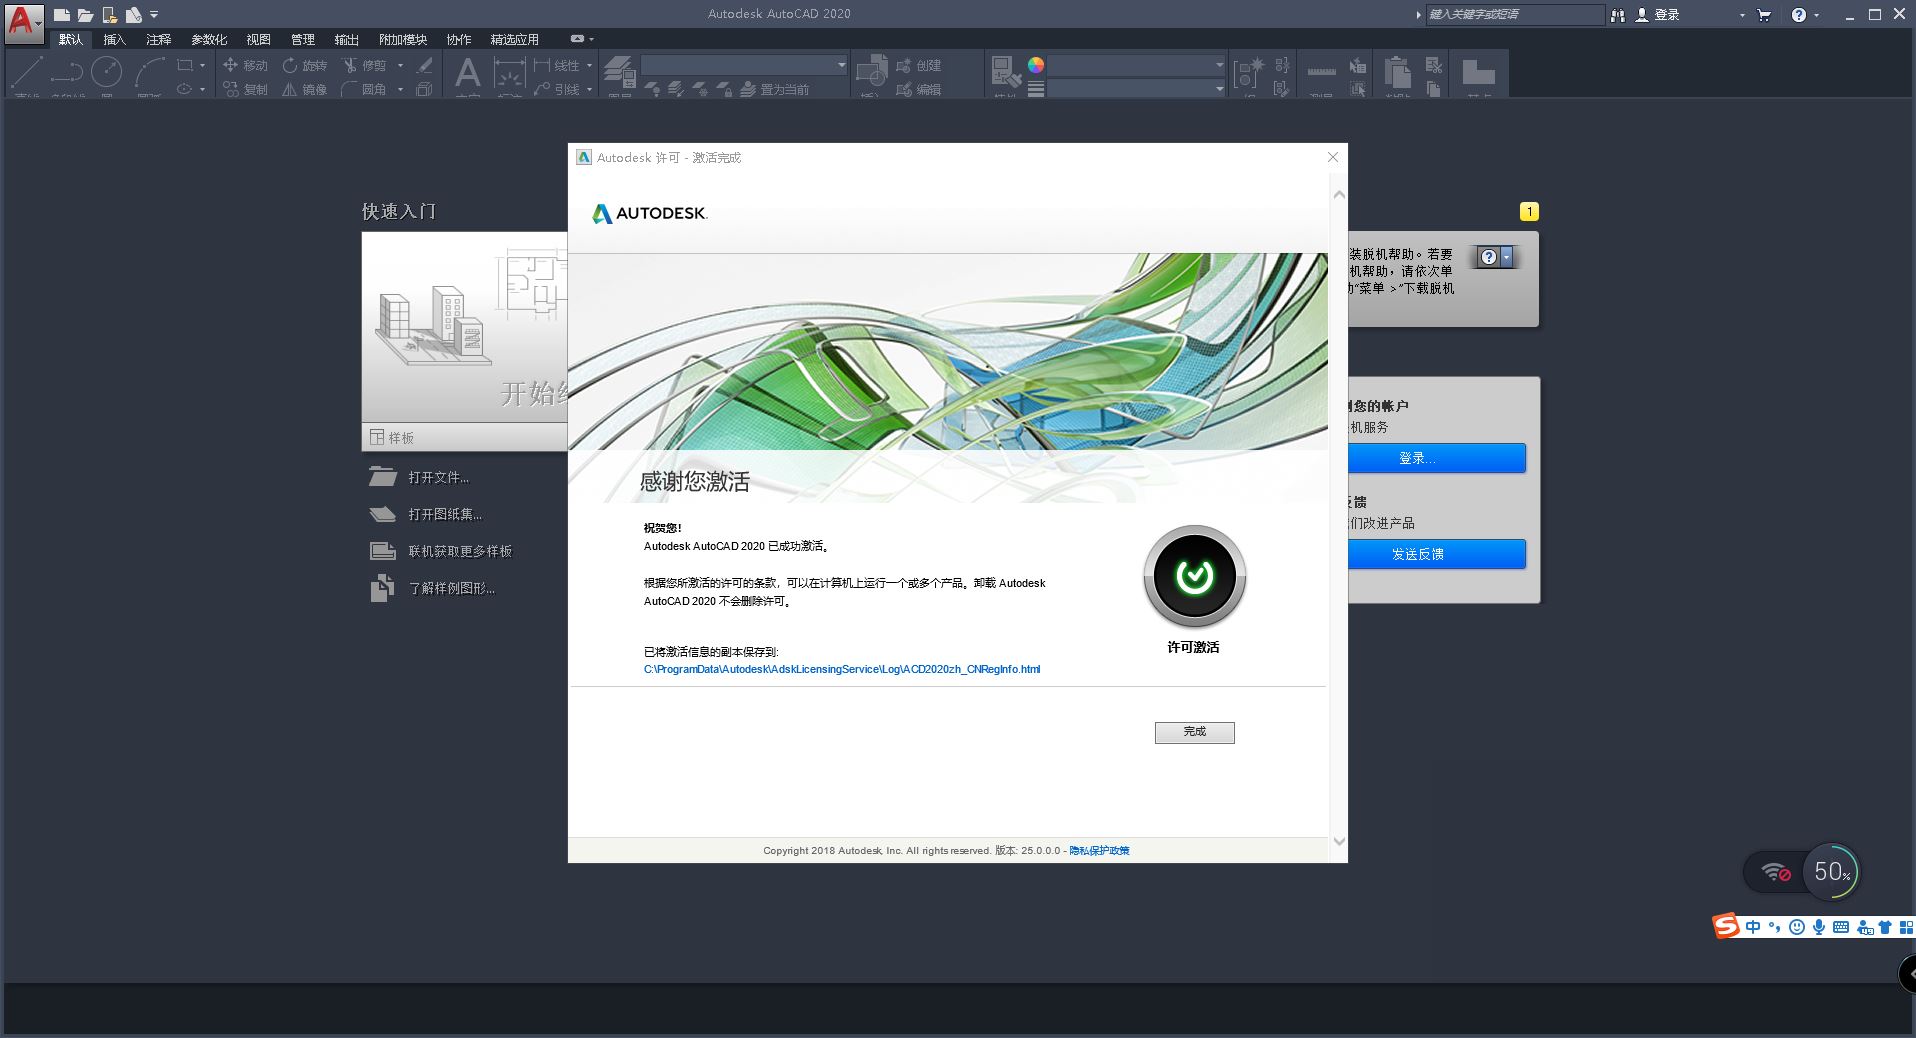This screenshot has height=1038, width=1916.
Task: Open the 隐私保护政策 privacy policy link
Action: [x=1099, y=851]
